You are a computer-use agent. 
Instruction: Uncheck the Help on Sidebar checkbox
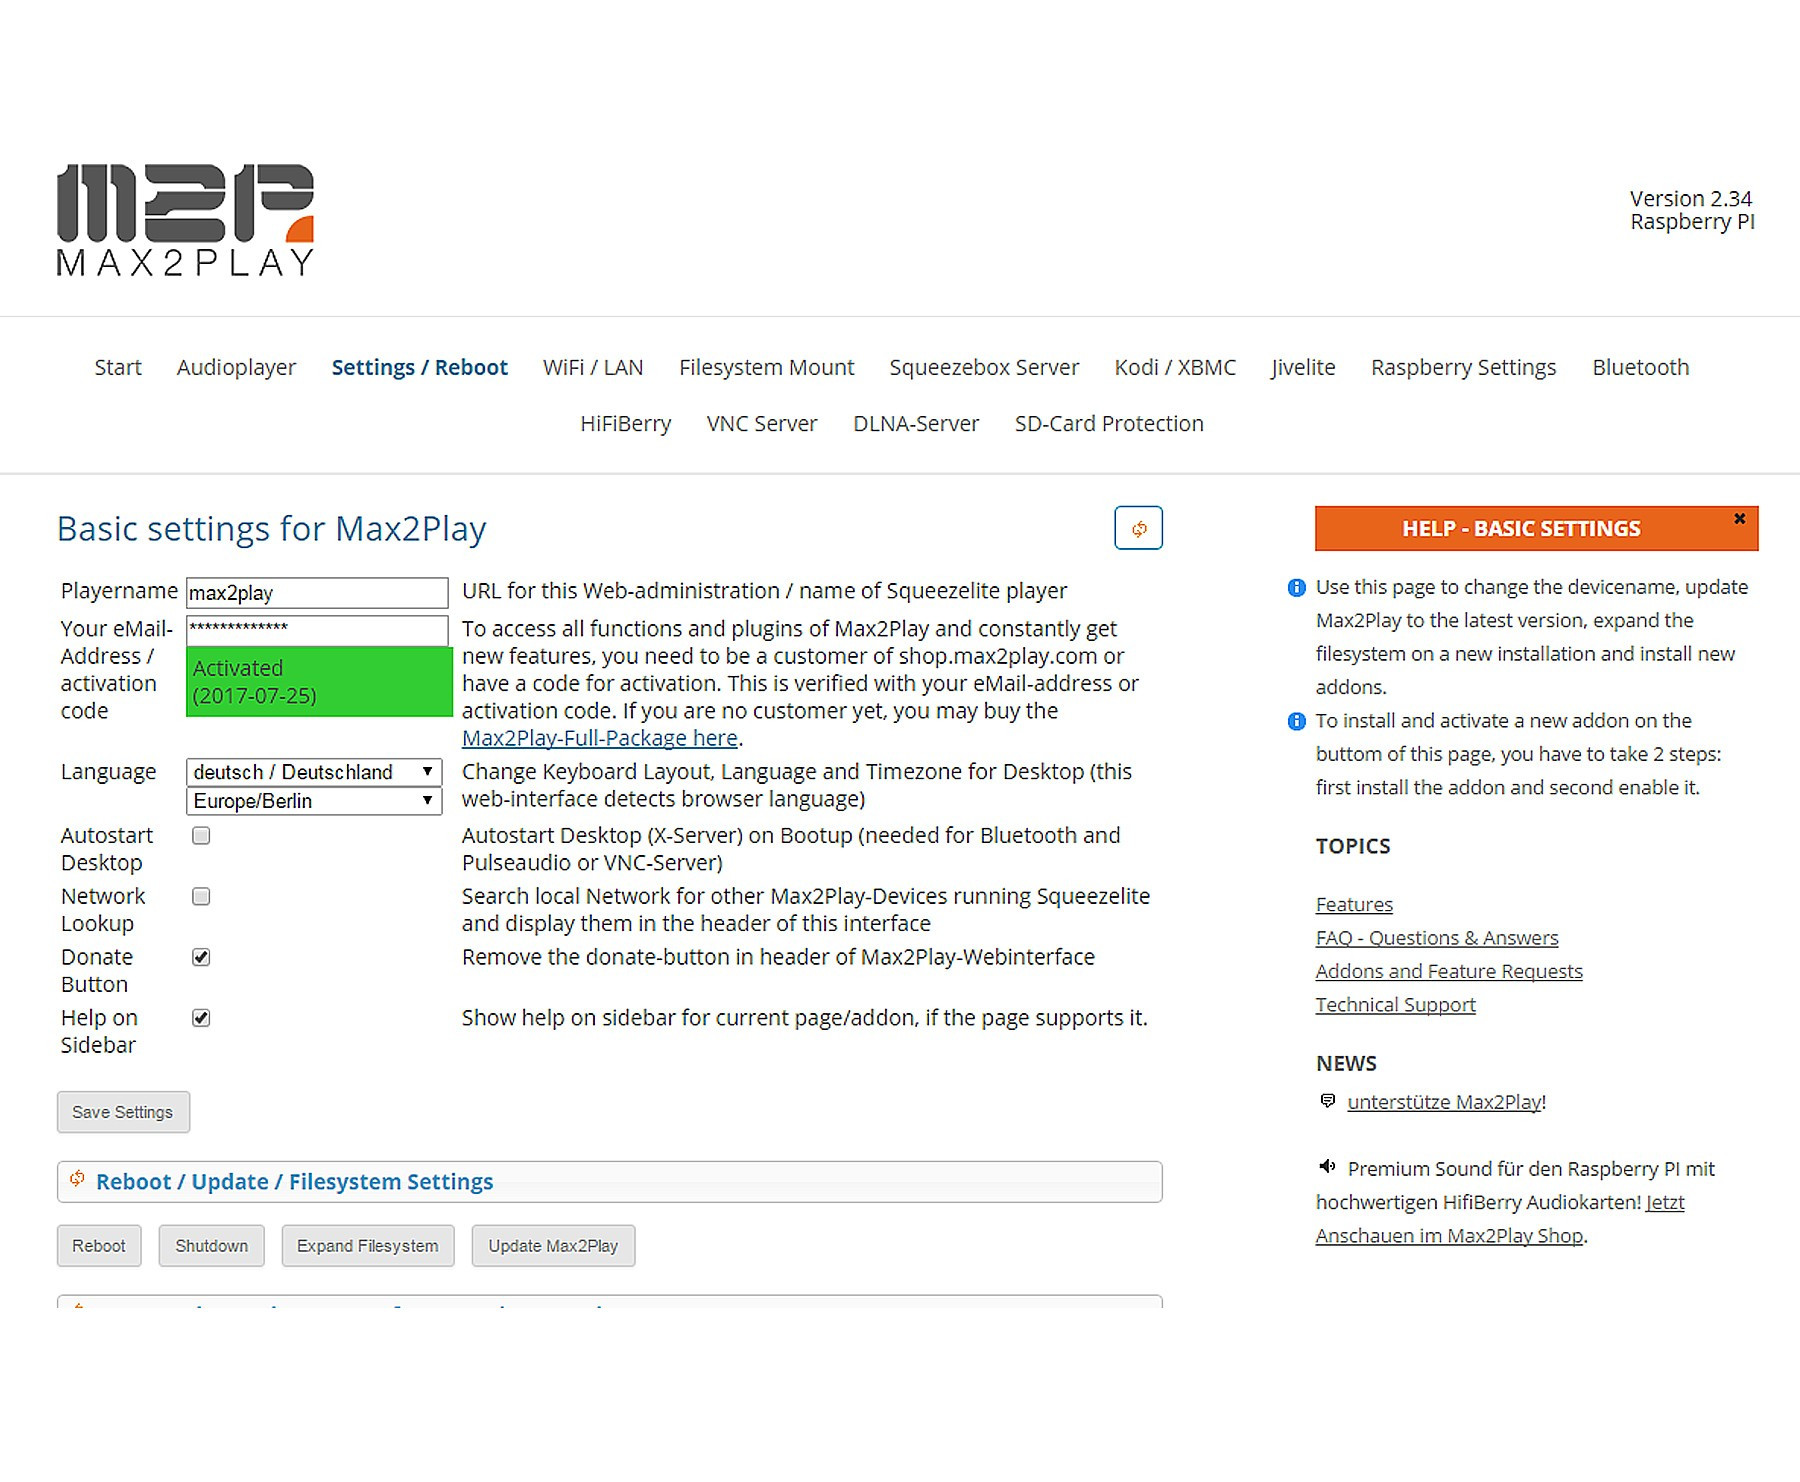[x=201, y=1019]
